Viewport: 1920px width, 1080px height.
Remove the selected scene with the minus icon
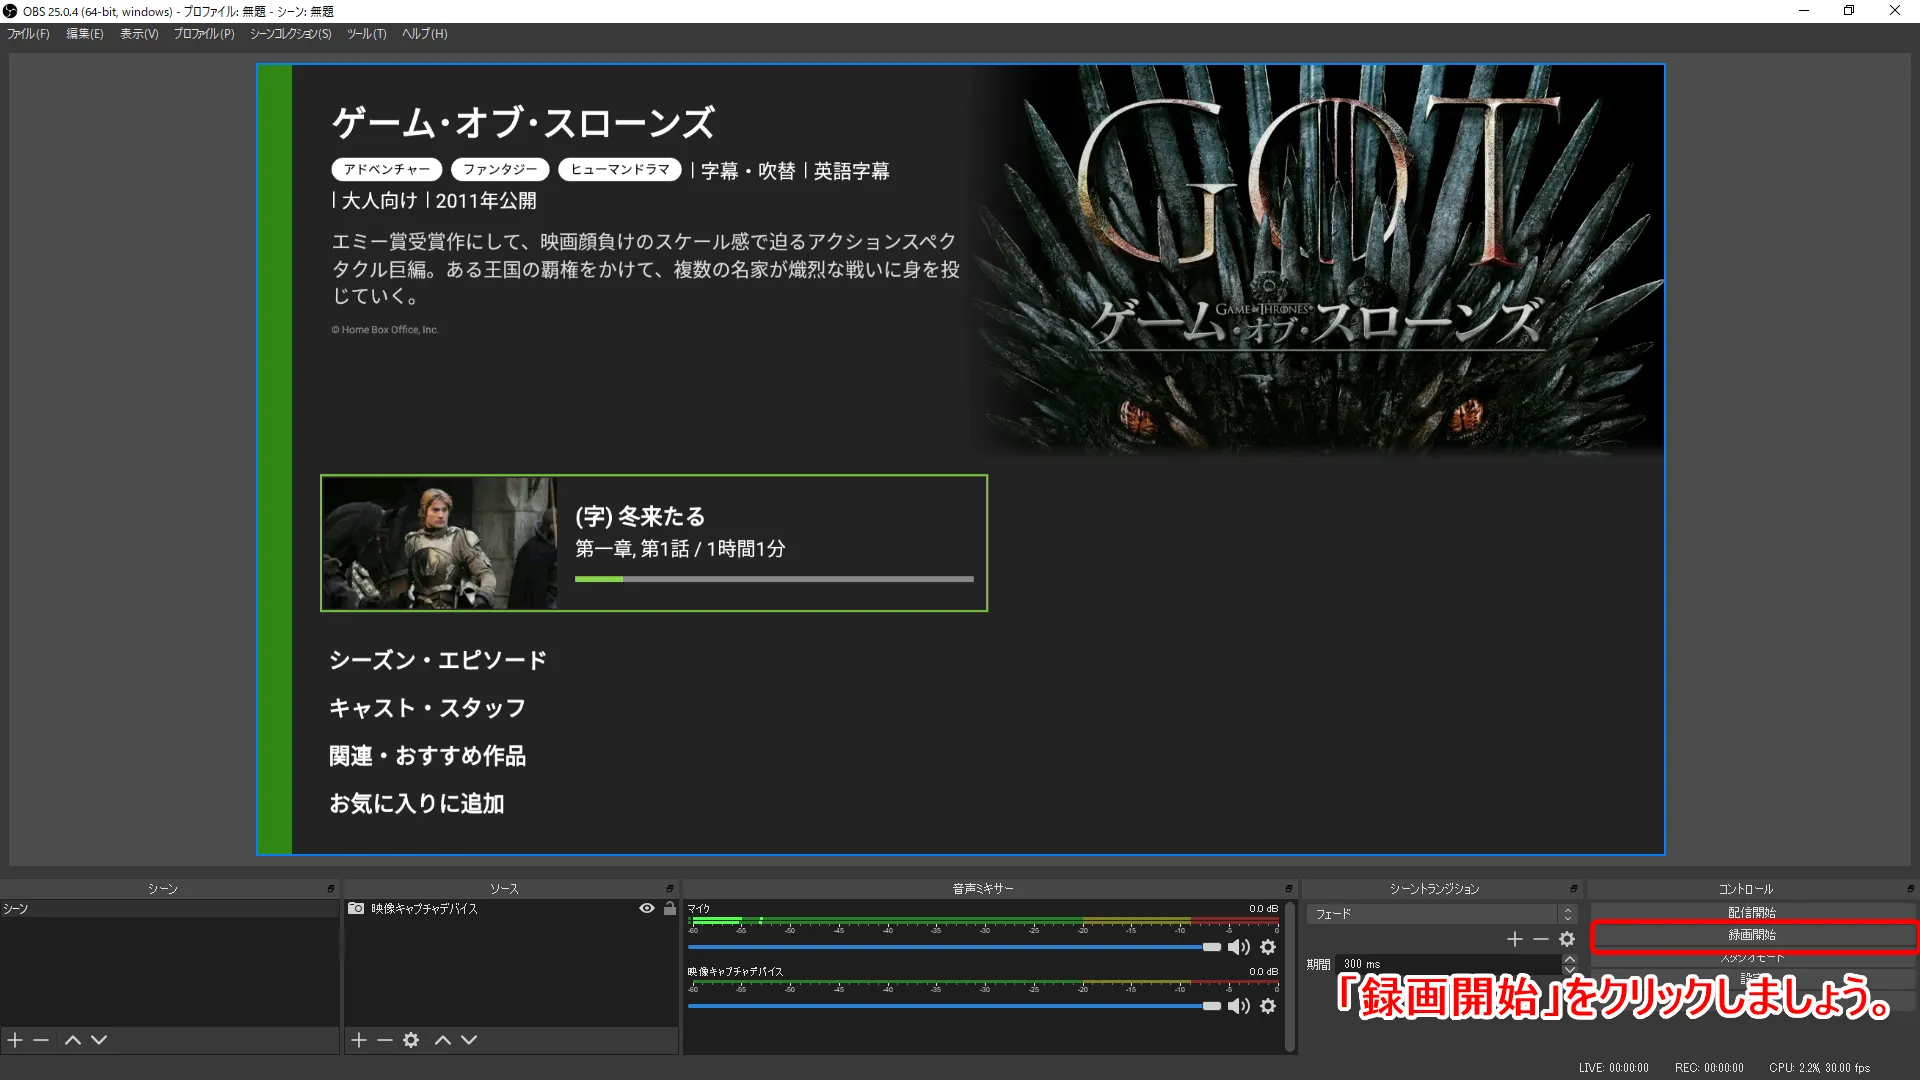41,1040
